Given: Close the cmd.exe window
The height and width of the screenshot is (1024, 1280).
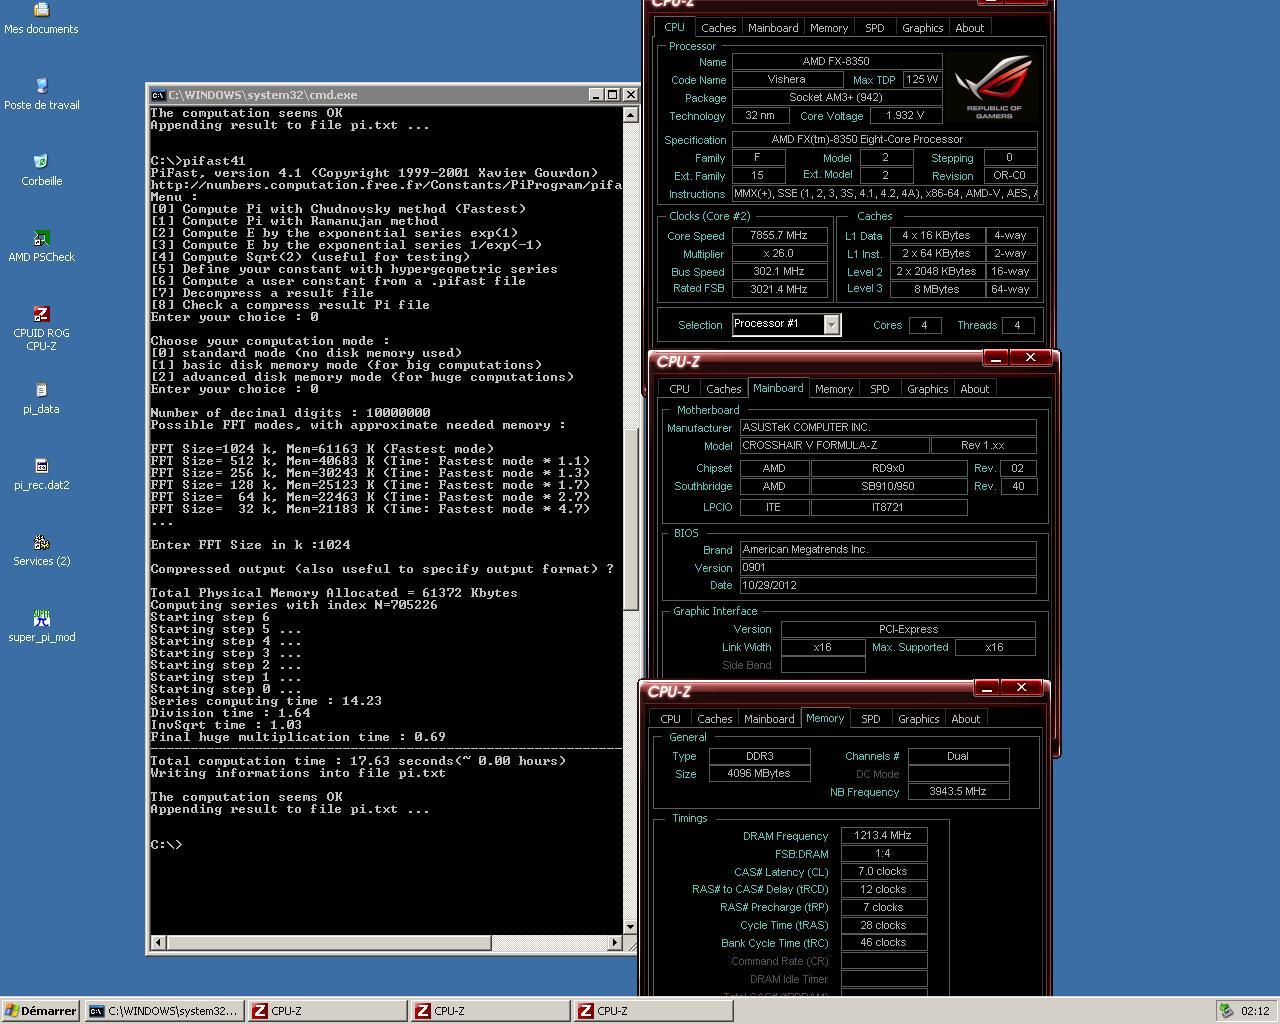Looking at the screenshot, I should coord(630,94).
